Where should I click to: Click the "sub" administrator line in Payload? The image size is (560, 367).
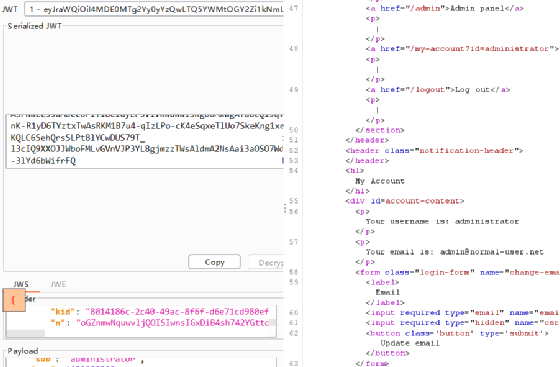[90, 360]
